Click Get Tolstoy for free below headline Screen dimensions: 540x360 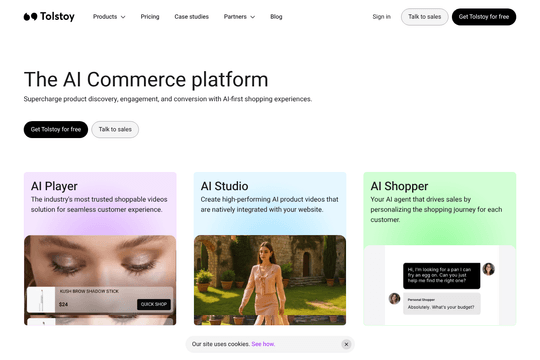[x=56, y=130]
